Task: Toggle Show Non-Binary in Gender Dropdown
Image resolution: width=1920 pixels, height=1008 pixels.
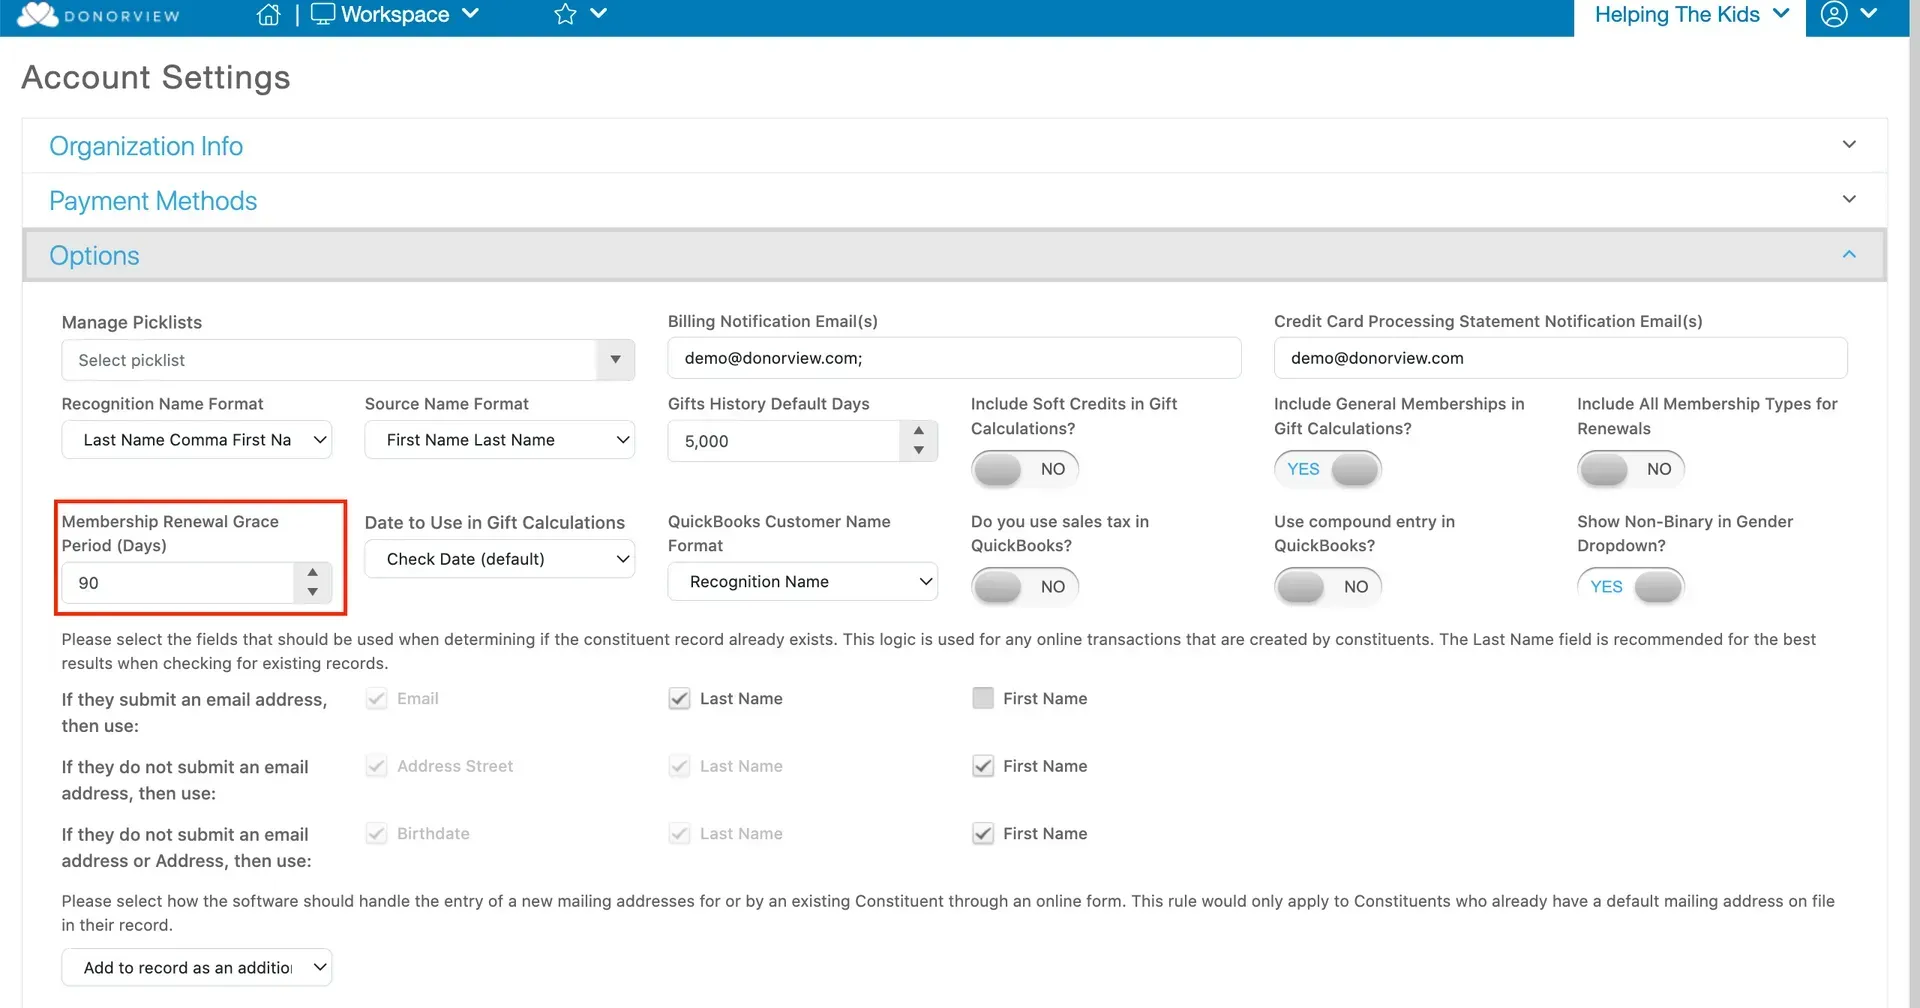Action: (x=1631, y=587)
